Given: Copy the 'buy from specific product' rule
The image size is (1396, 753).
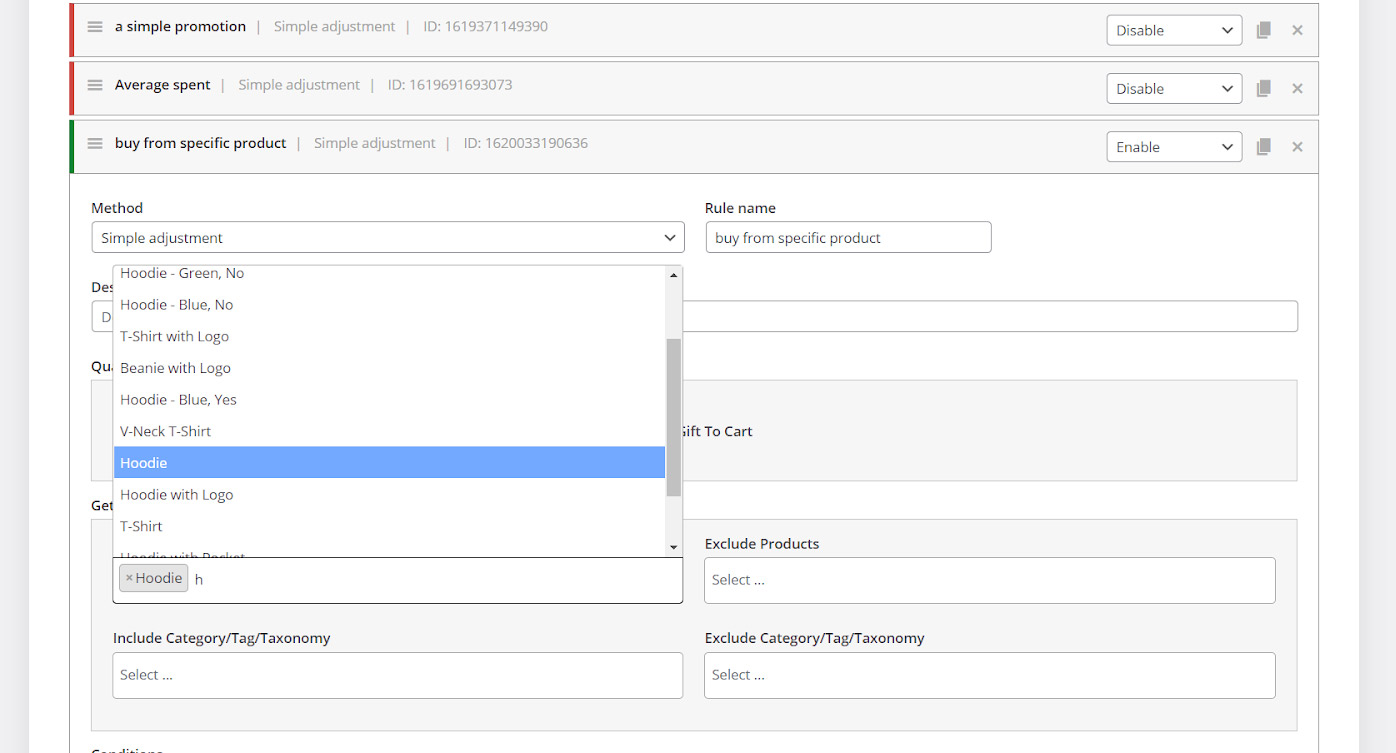Looking at the screenshot, I should (1263, 147).
